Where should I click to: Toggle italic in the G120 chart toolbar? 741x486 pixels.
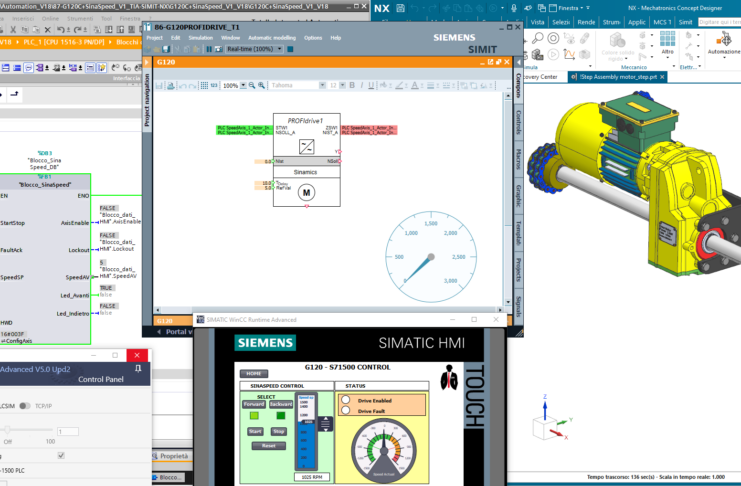pyautogui.click(x=362, y=85)
